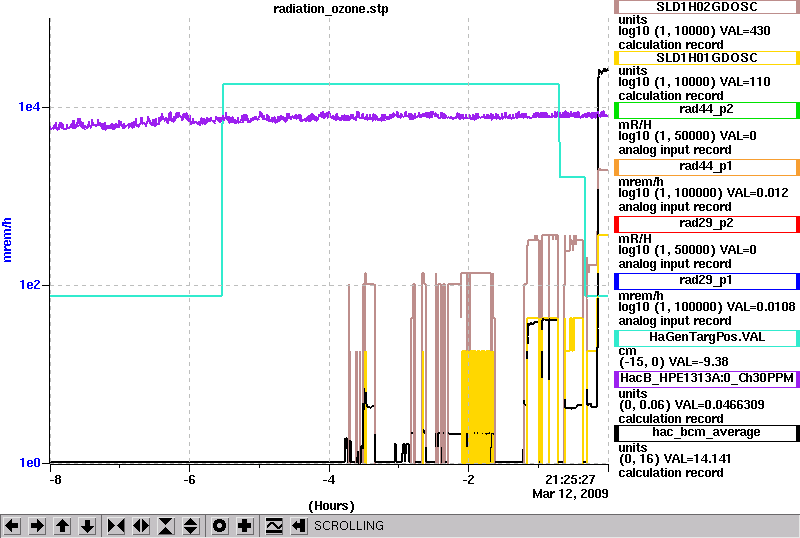This screenshot has width=800, height=538.
Task: Click the (Hours) x-axis label
Action: 331,506
